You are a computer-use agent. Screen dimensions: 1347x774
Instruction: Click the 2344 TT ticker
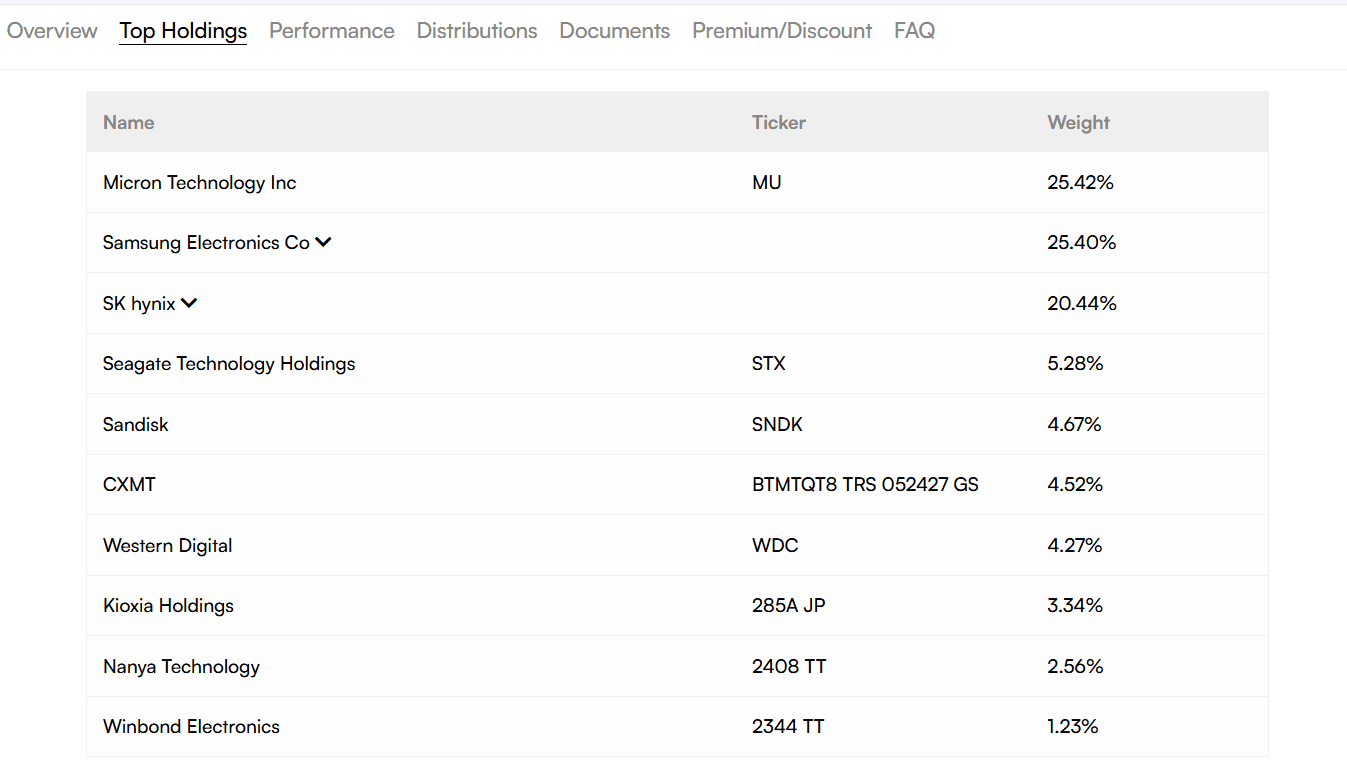pos(788,727)
